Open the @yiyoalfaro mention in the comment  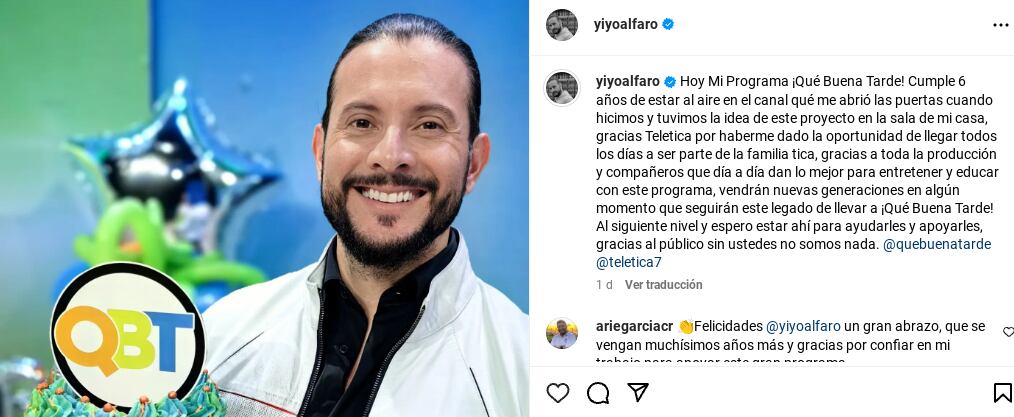(x=803, y=326)
